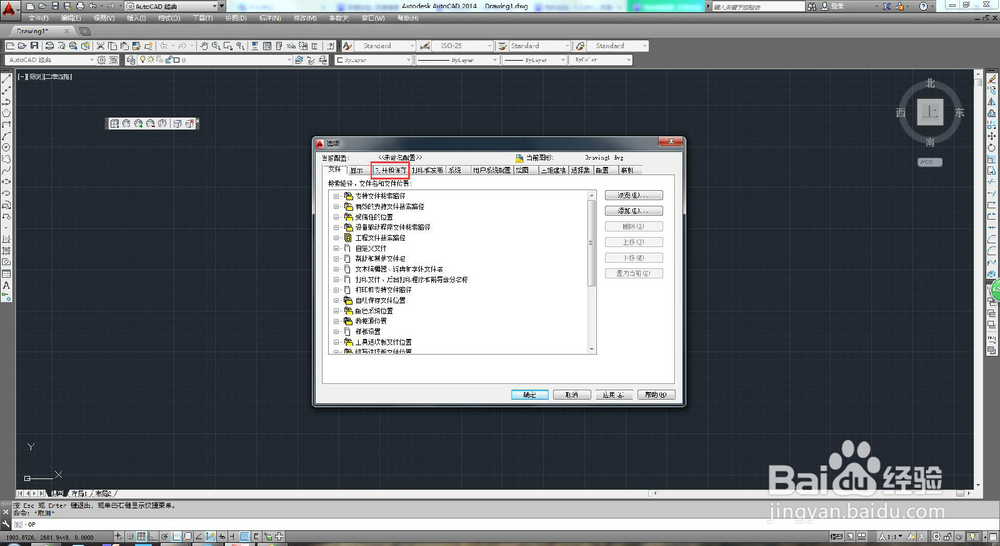This screenshot has height=546, width=1000.
Task: Toggle Quick Properties in status bar
Action: [x=256, y=536]
